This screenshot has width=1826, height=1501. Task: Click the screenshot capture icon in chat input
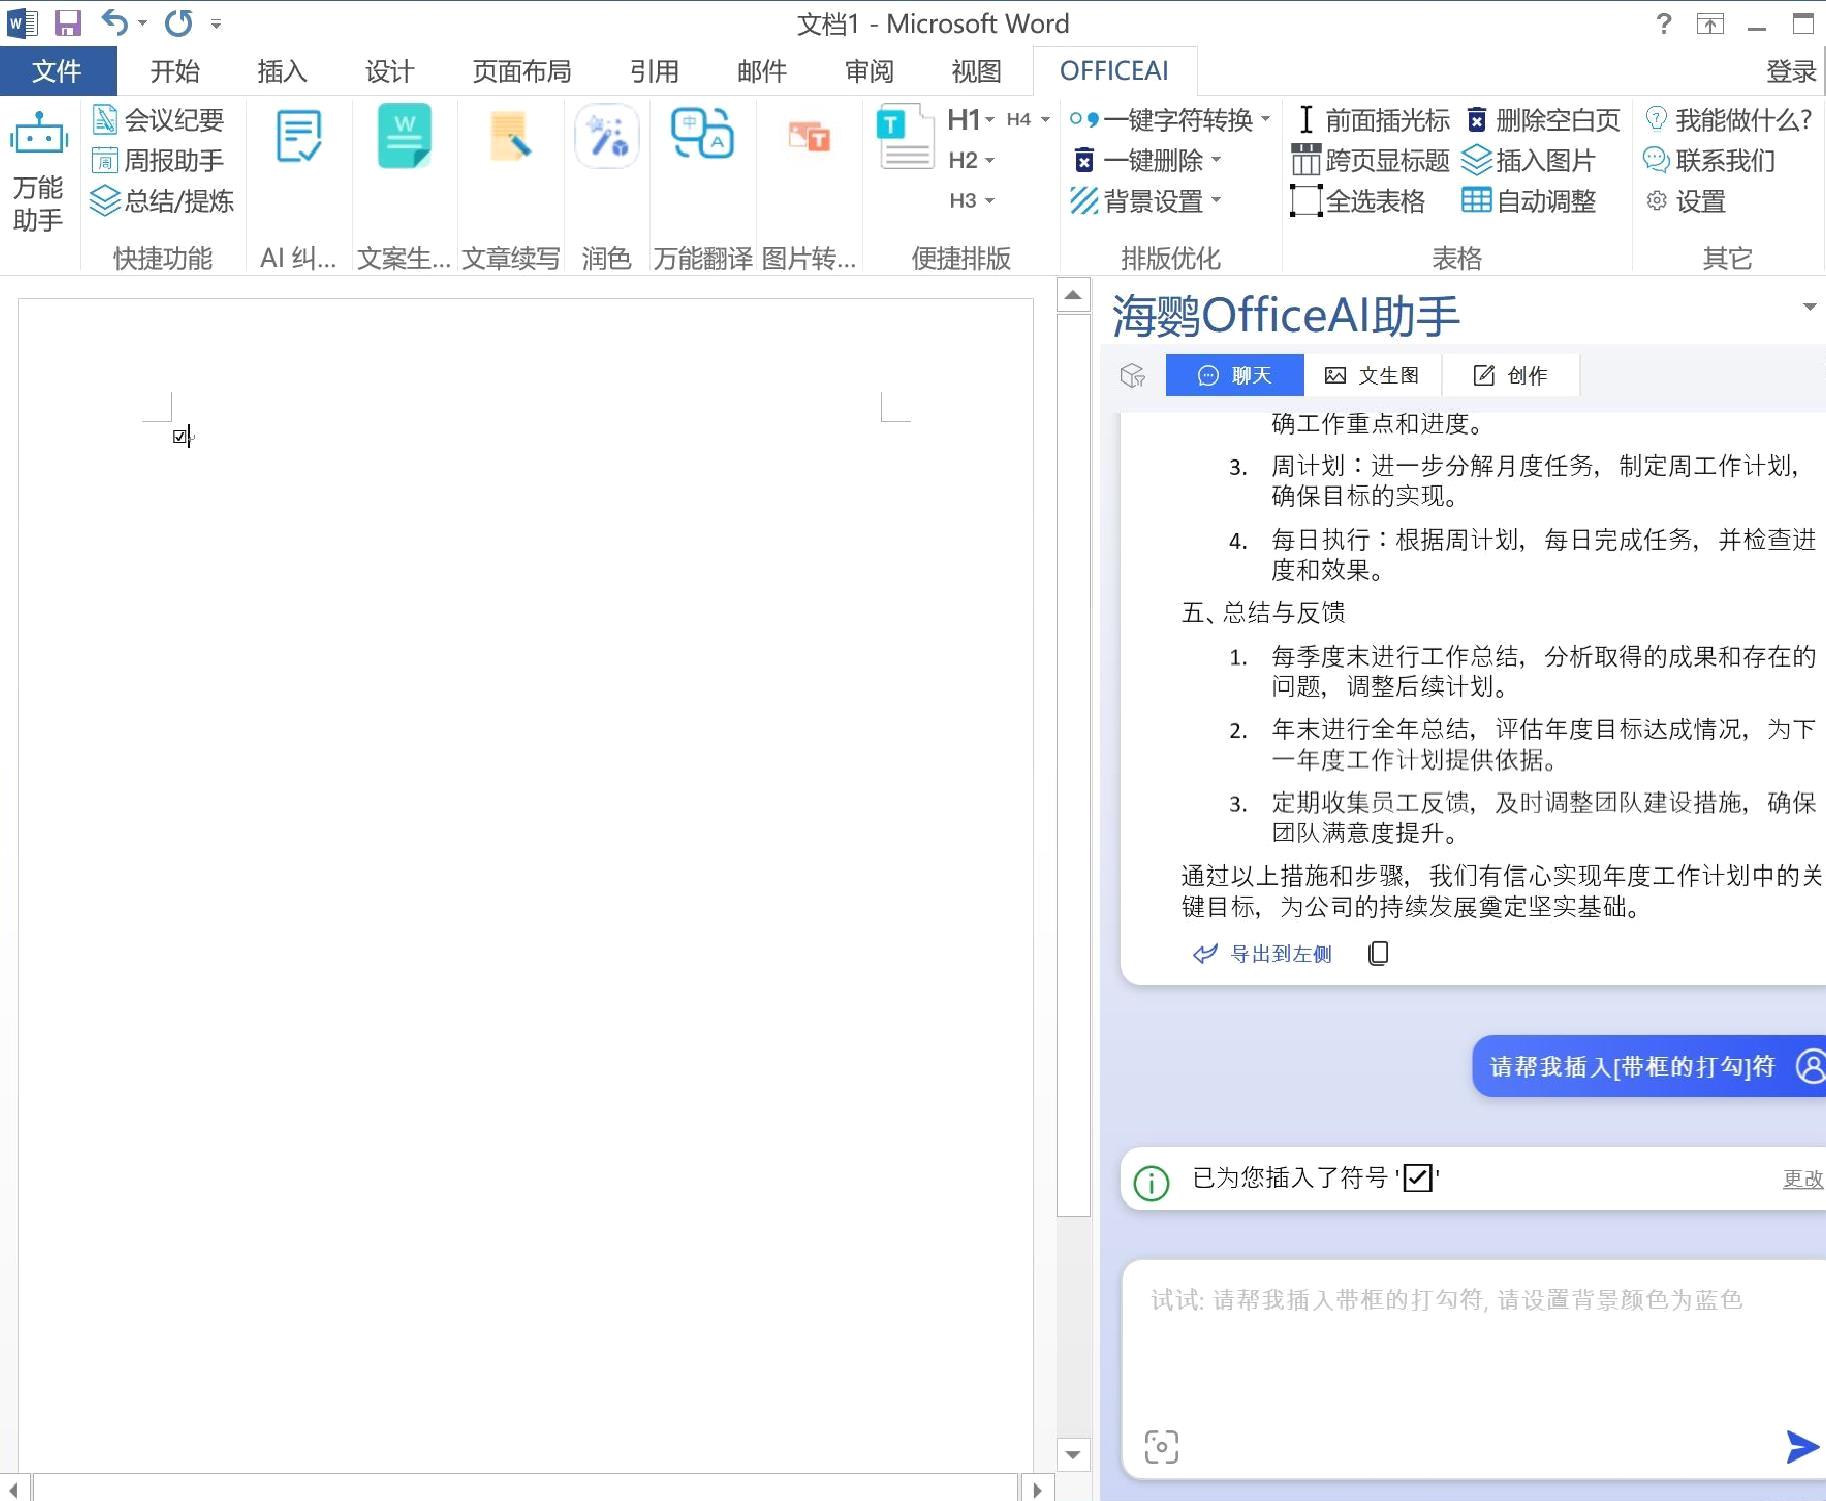coord(1161,1446)
